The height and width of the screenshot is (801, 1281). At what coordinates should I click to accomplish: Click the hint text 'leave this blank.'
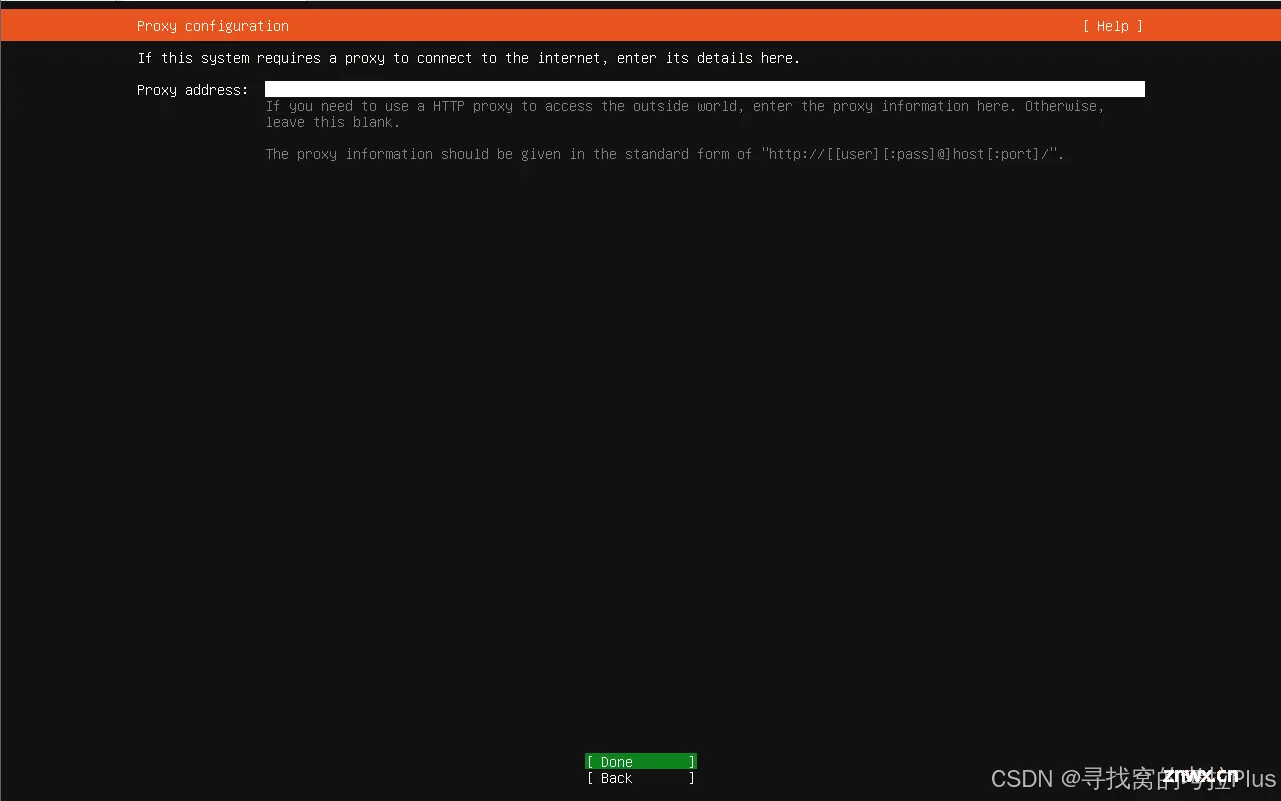tap(333, 122)
